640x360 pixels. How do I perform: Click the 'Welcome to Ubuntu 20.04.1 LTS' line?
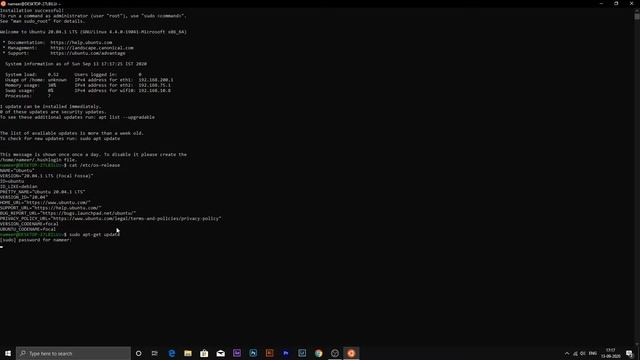click(x=93, y=32)
